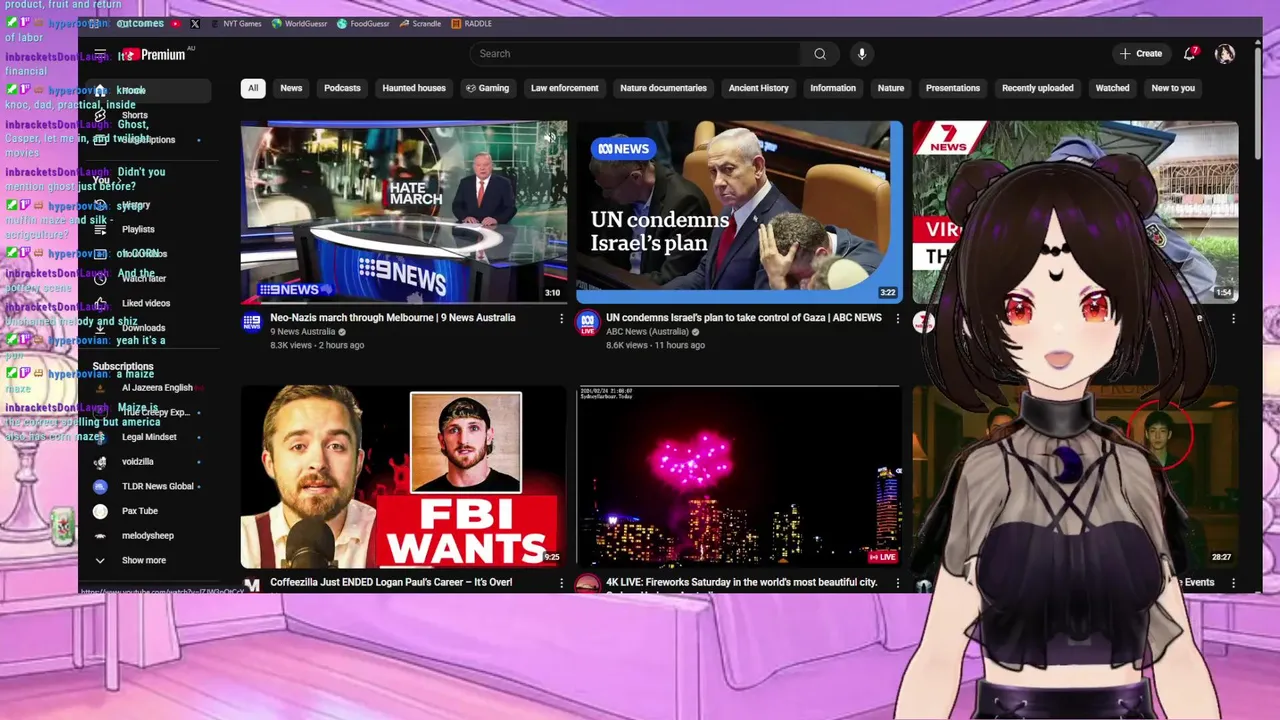Start voice search with the microphone
1280x720 pixels.
[x=862, y=54]
